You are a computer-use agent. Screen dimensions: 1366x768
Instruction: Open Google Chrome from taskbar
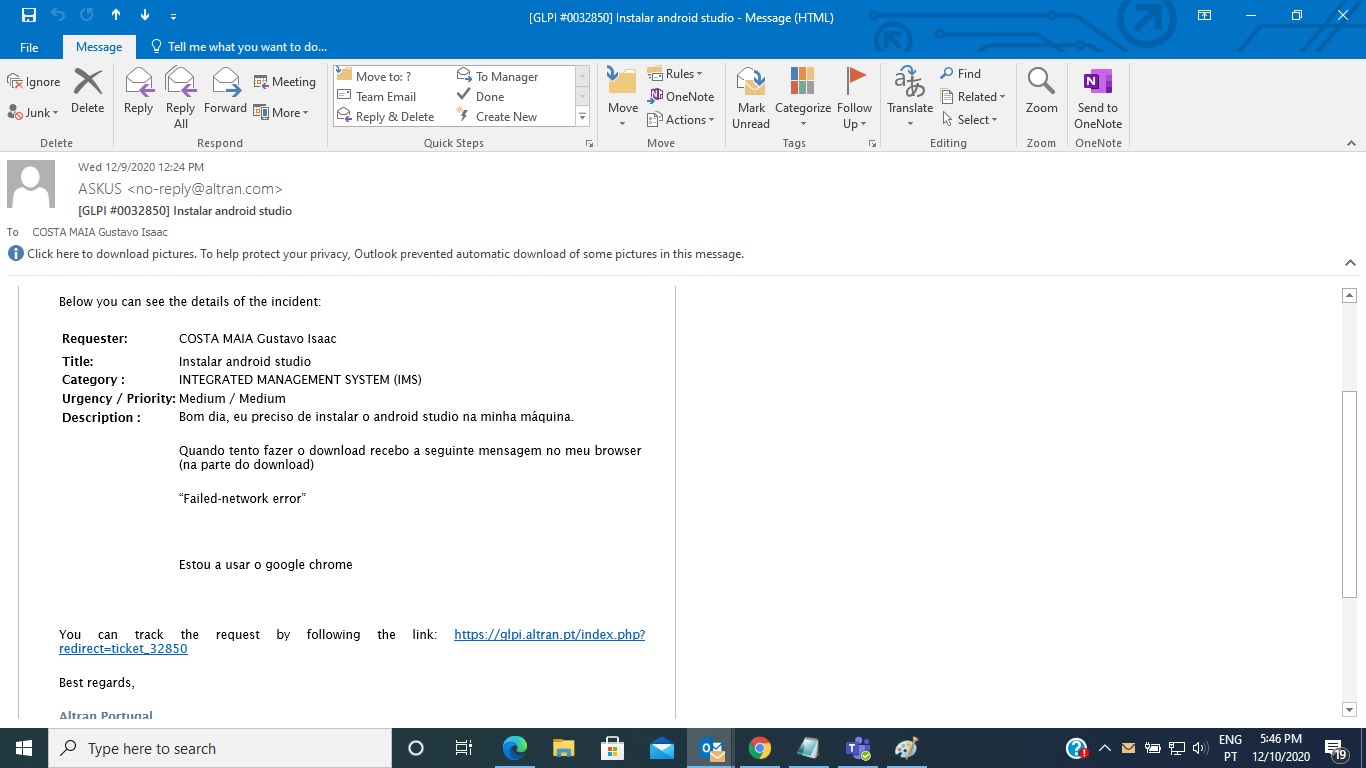tap(760, 748)
